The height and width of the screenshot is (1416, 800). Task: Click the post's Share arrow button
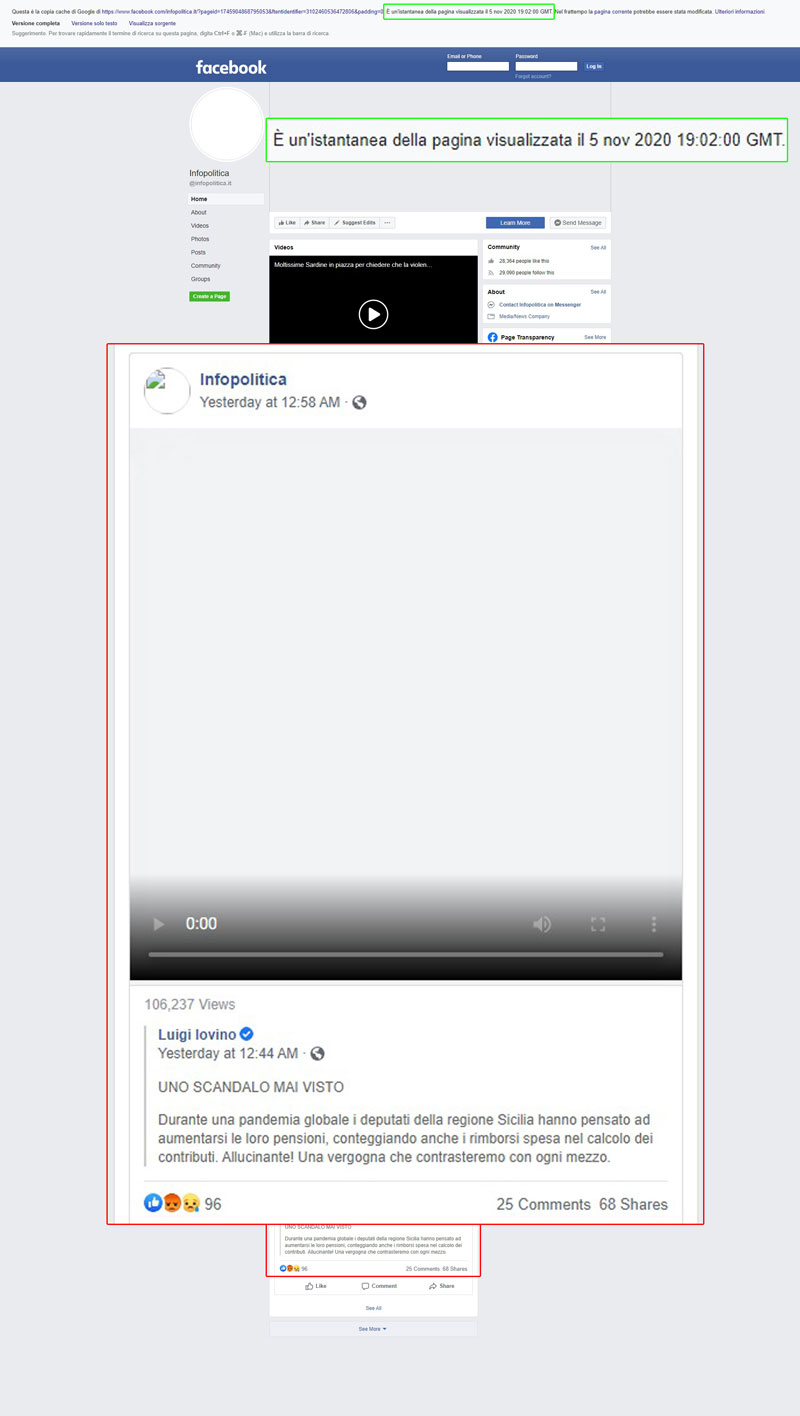click(x=441, y=1286)
